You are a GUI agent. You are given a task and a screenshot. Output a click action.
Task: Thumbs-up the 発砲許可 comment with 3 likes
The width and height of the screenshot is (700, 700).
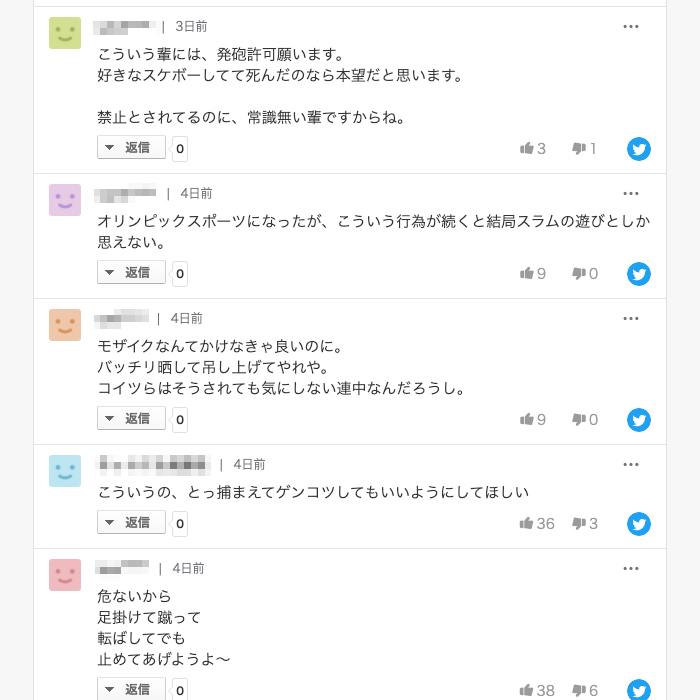click(x=527, y=149)
